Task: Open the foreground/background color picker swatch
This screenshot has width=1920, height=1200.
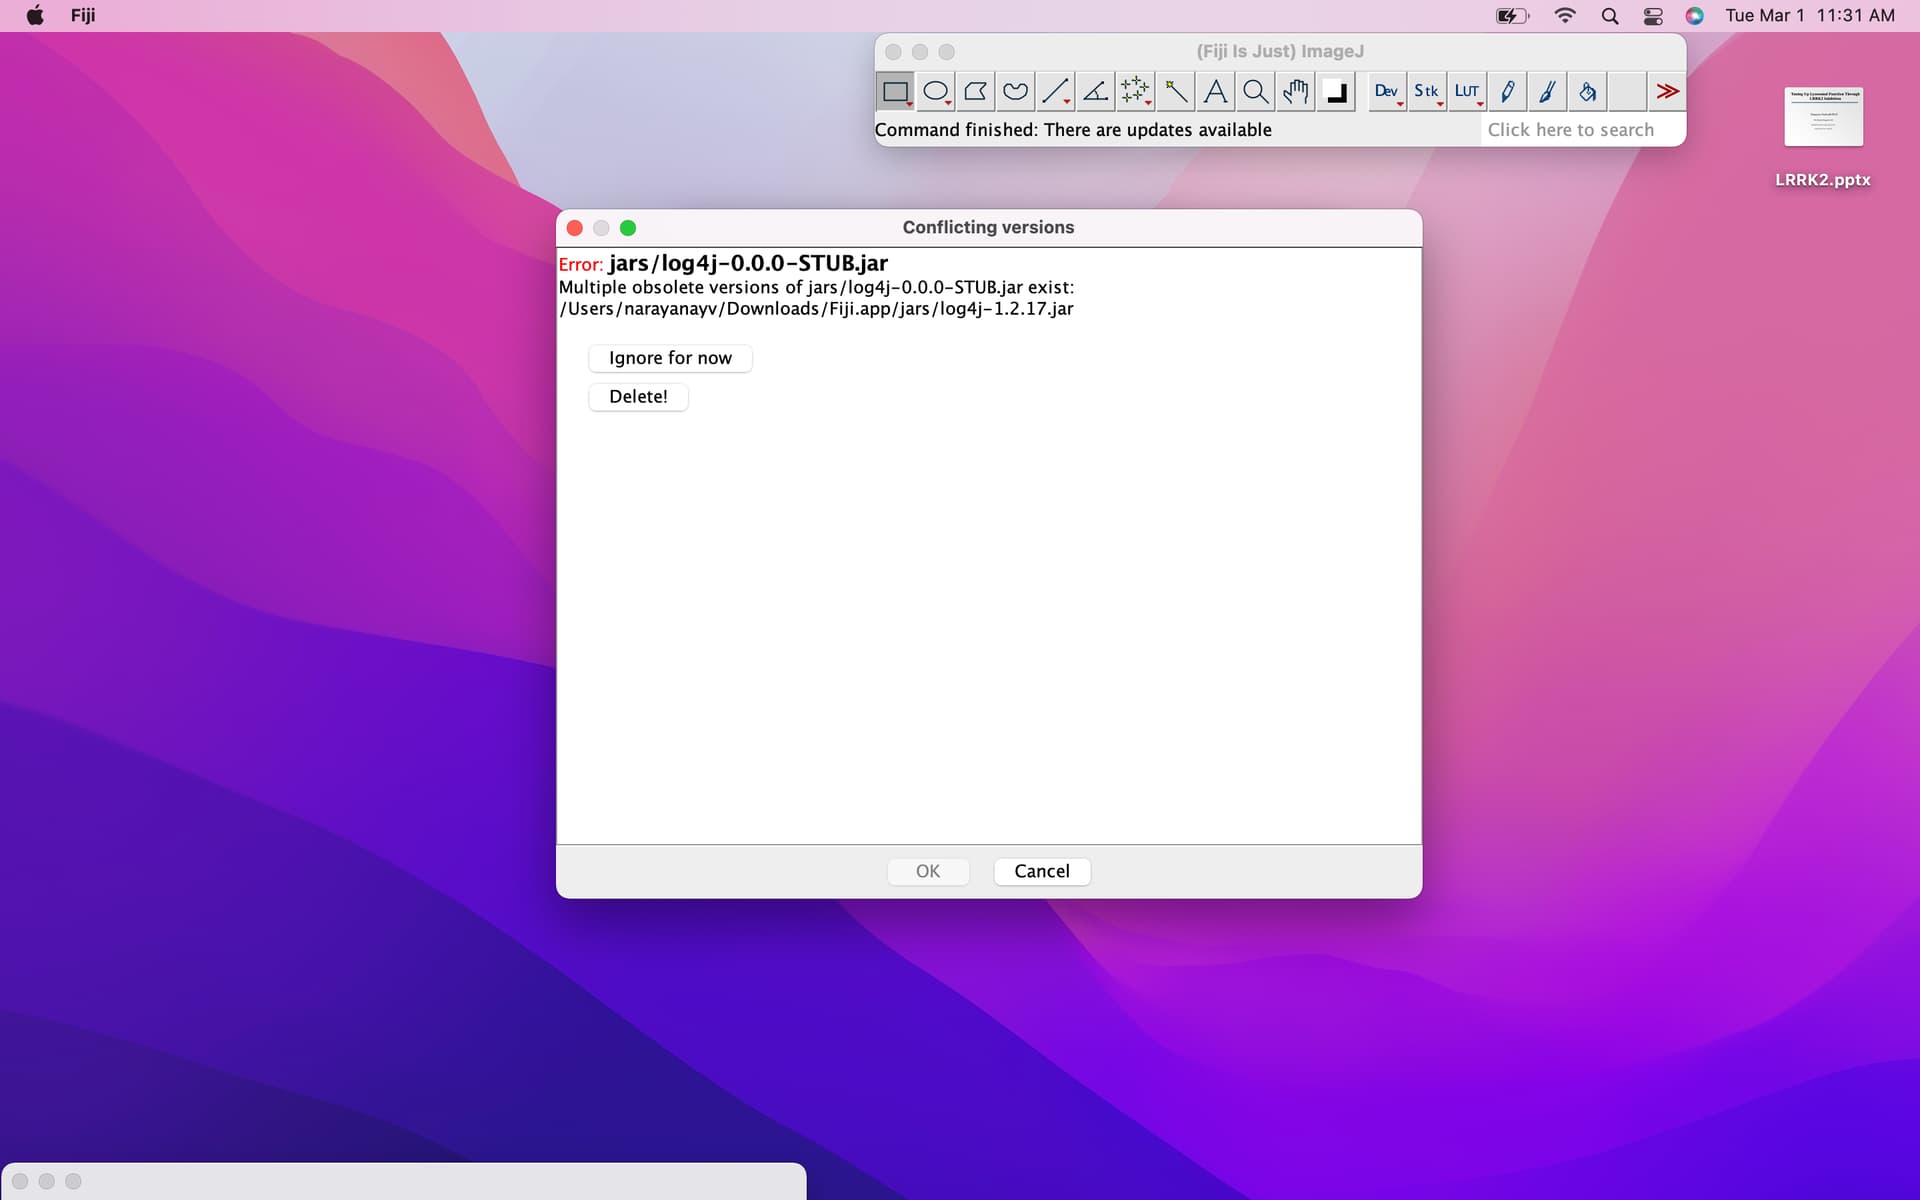Action: pos(1335,92)
